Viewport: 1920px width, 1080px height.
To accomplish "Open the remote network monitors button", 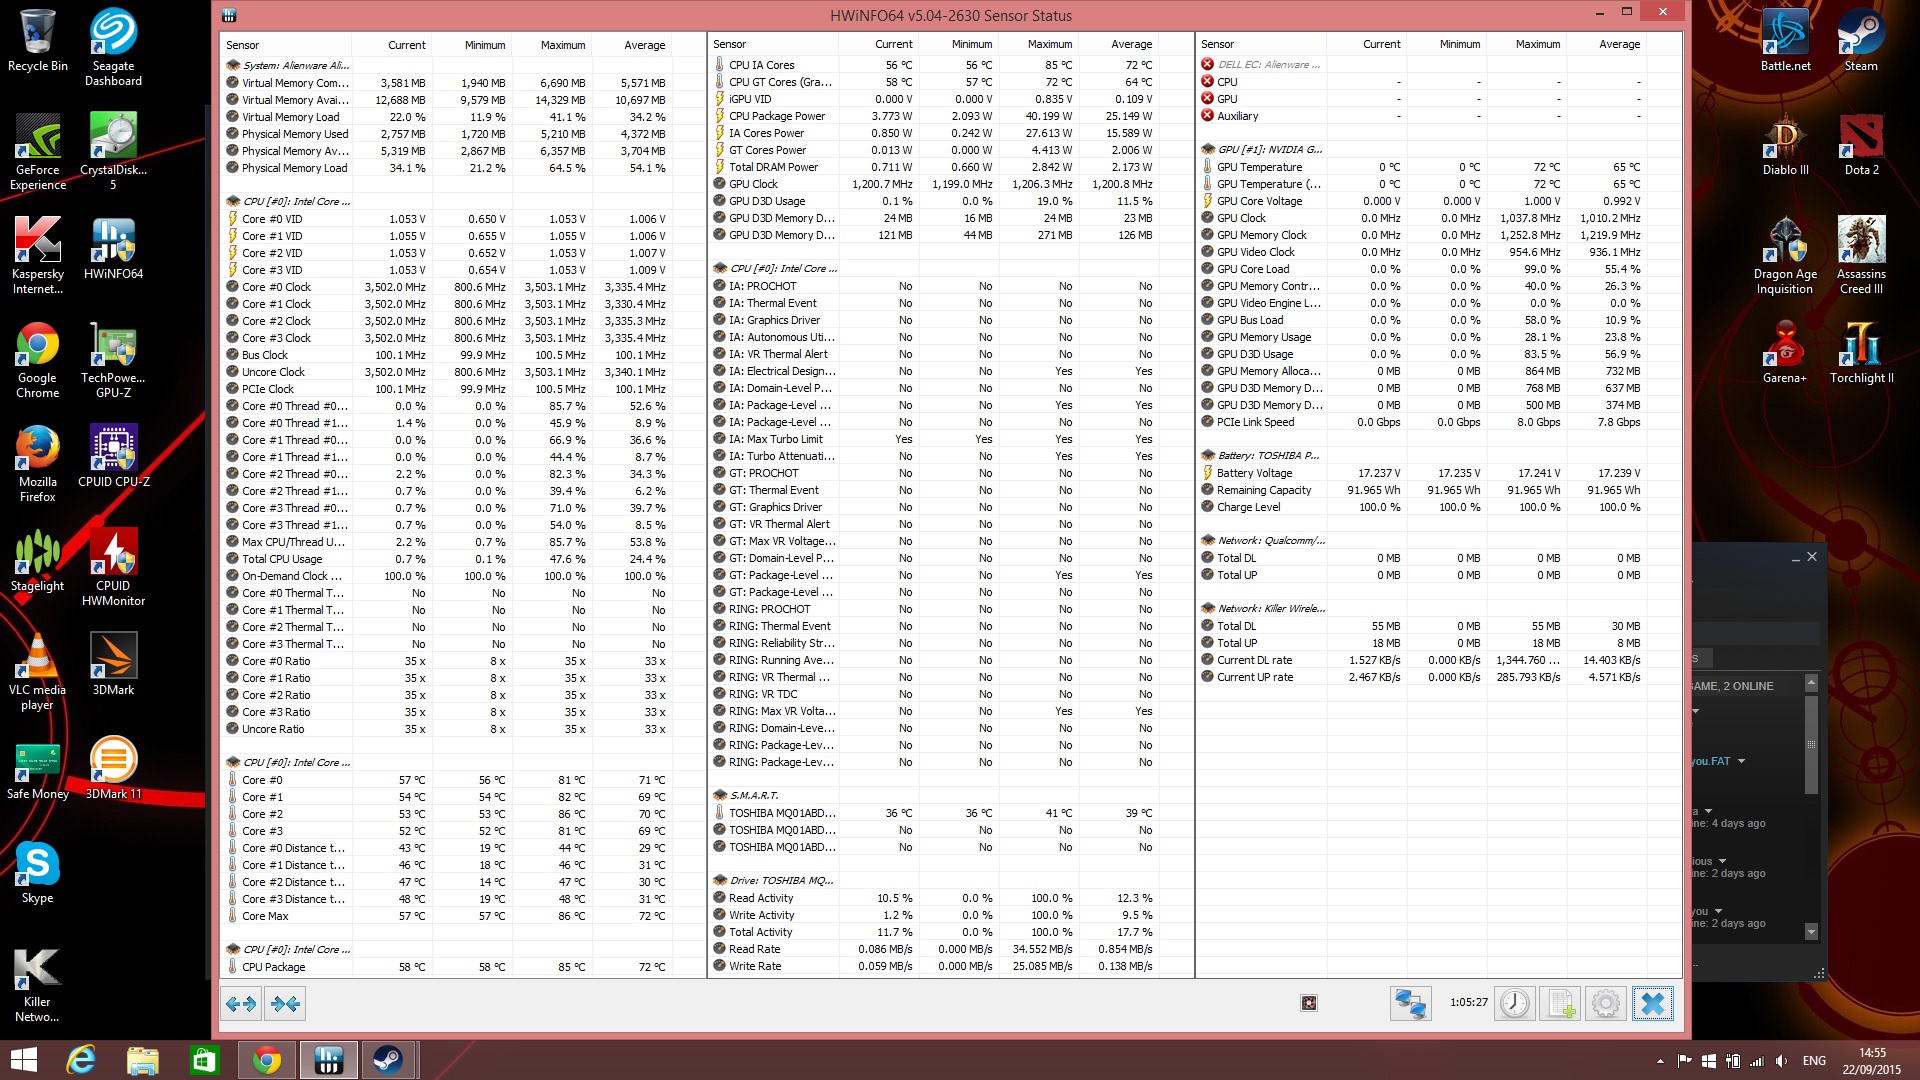I will coord(1411,1003).
